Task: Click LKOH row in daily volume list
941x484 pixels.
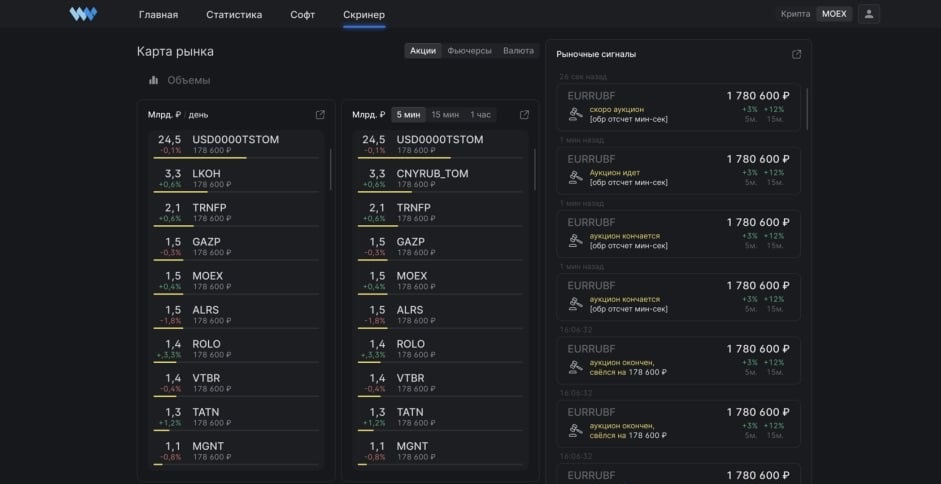Action: click(x=238, y=178)
